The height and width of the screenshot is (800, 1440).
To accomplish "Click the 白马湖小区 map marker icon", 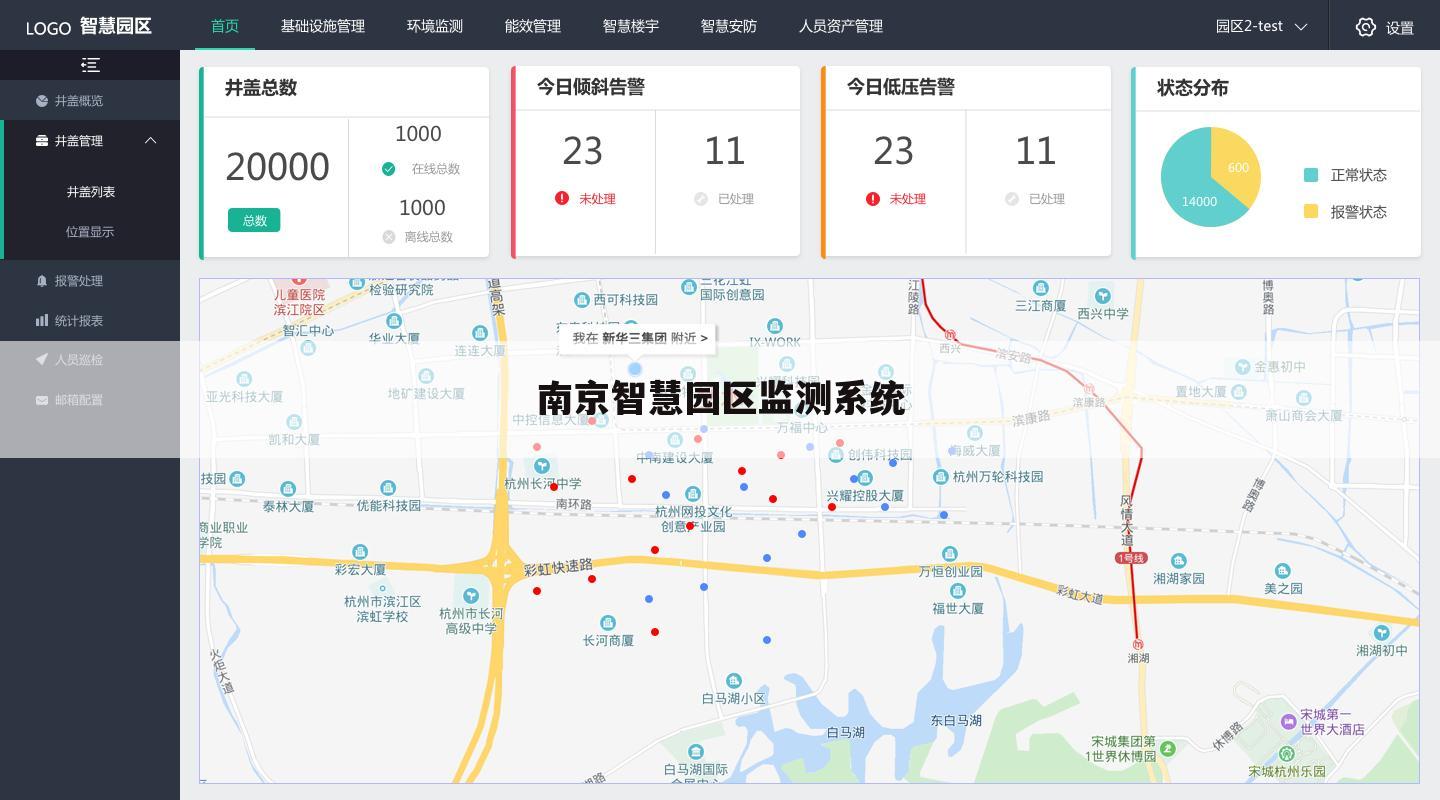I will (x=733, y=681).
